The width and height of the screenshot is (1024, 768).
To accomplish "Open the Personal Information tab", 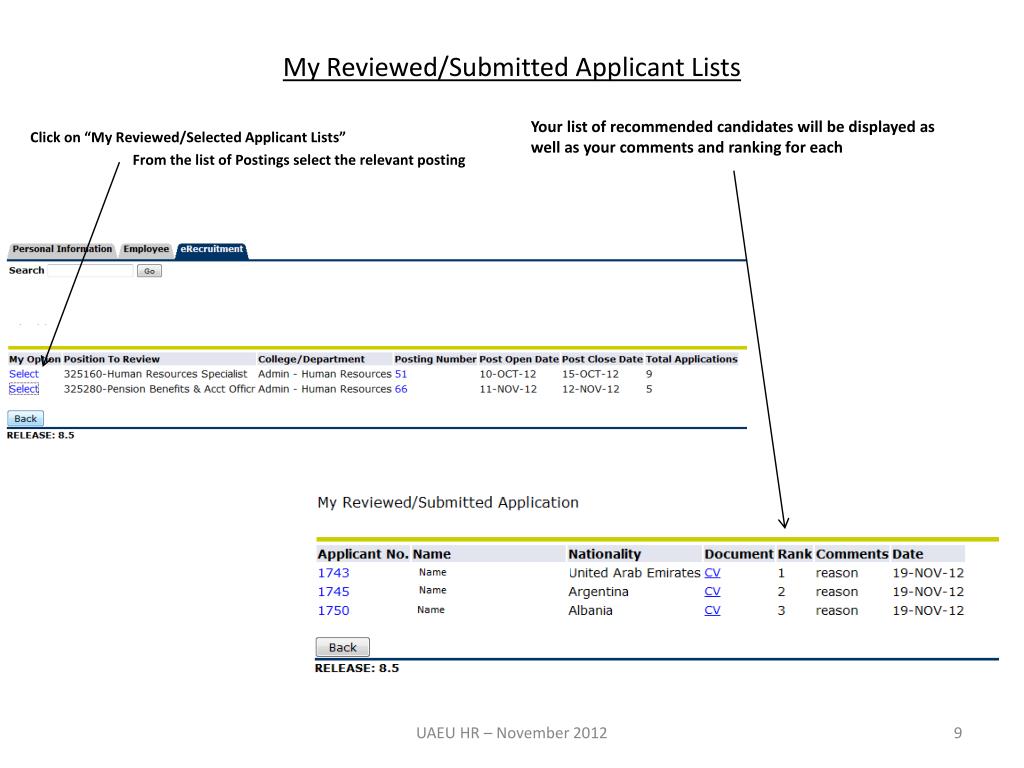I will click(x=62, y=249).
